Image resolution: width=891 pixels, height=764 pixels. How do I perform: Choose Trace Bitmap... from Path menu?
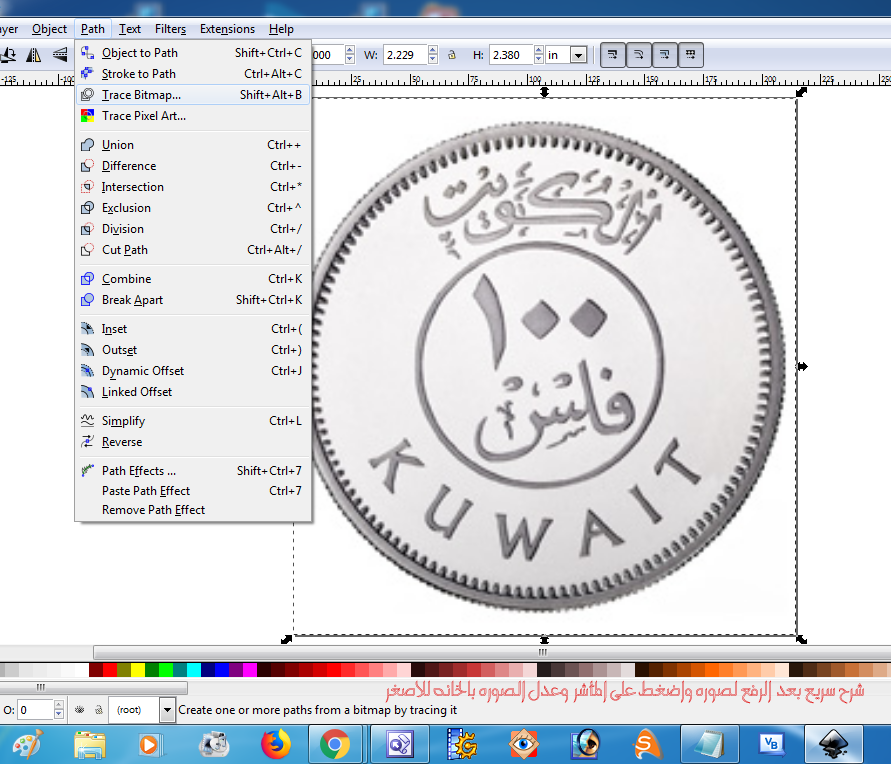click(x=193, y=95)
